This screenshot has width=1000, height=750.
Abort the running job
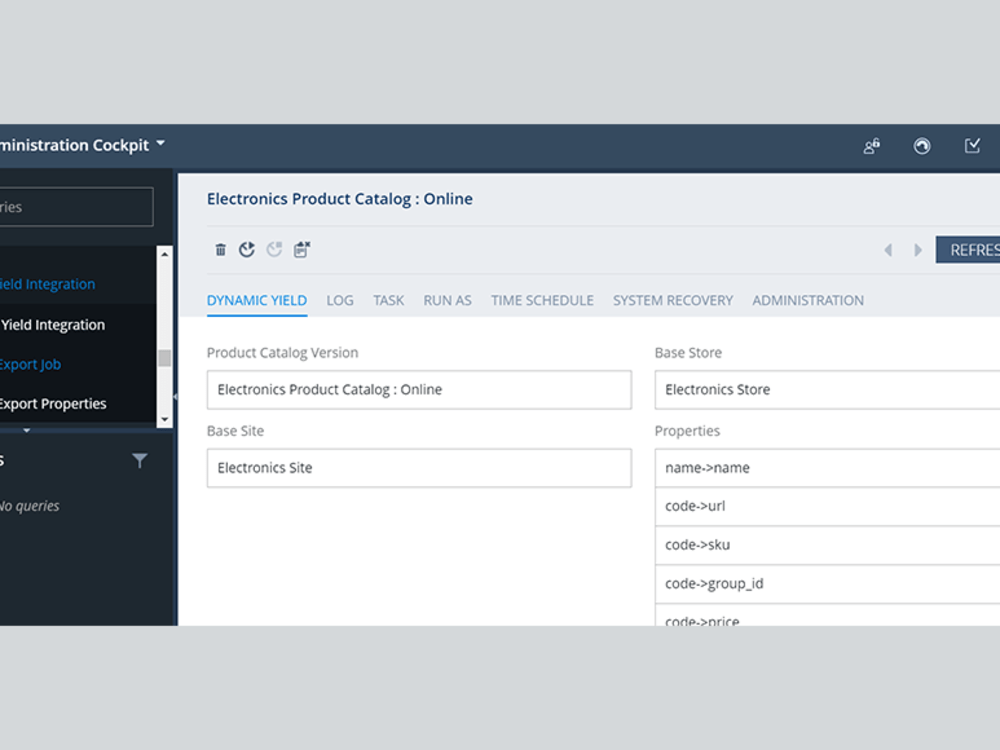[x=275, y=250]
